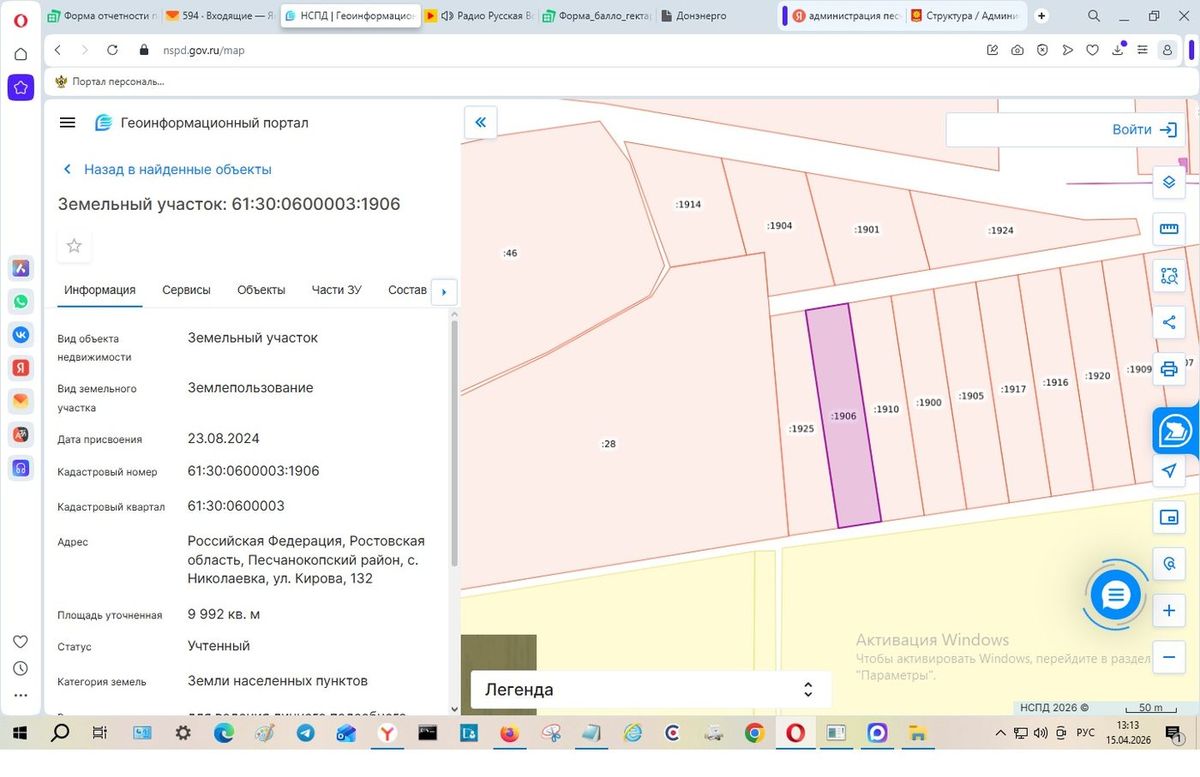Expand the Легенда panel
Screen dimensions: 1200x777
pos(650,690)
